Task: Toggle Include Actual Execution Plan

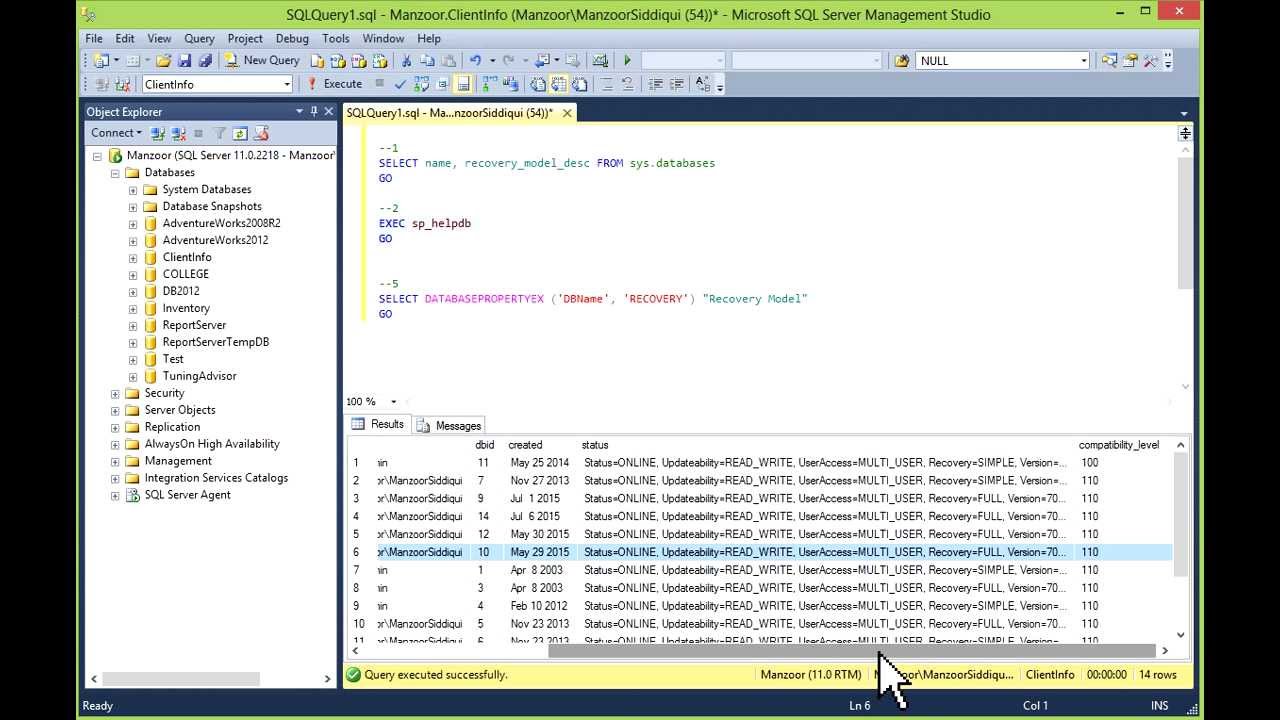Action: pos(490,84)
